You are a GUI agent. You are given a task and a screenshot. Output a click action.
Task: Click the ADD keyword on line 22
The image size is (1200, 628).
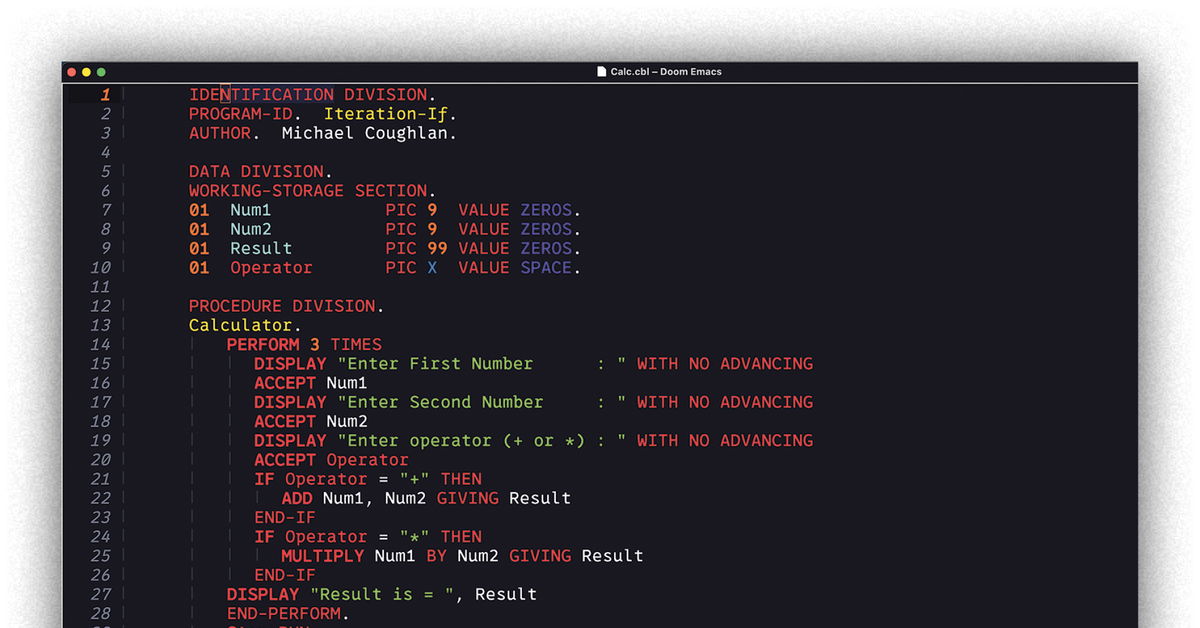coord(297,498)
